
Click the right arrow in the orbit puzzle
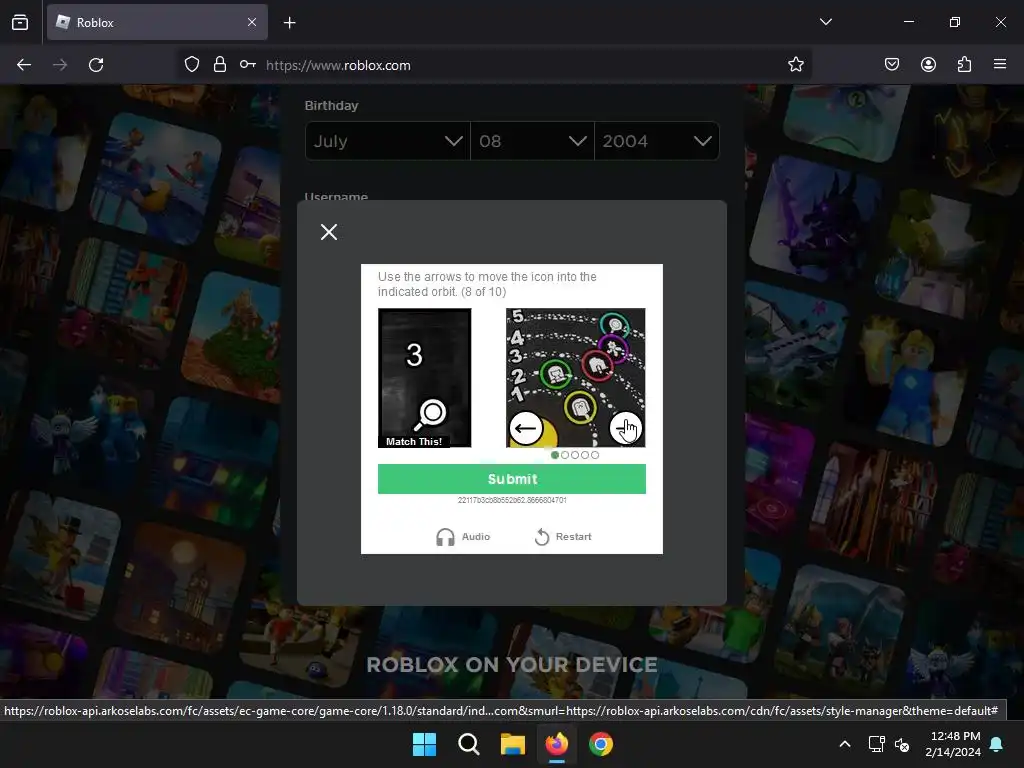pos(626,428)
